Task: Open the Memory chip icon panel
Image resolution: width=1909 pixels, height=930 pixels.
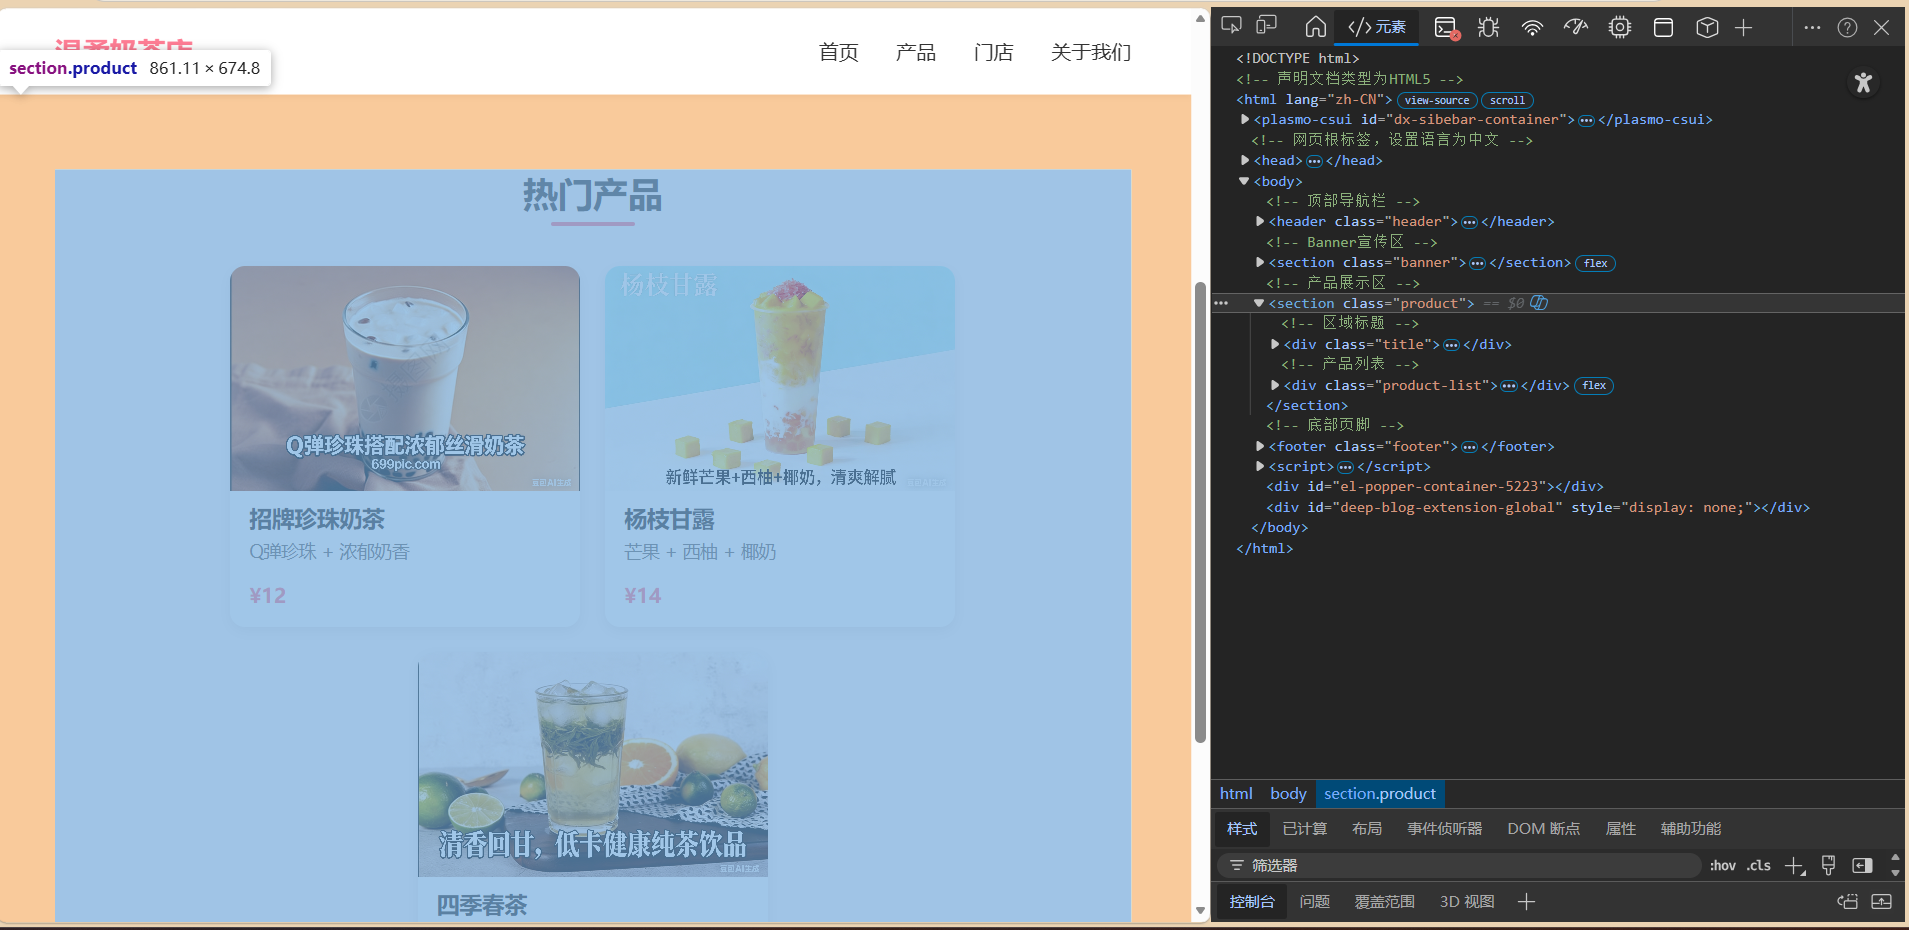Action: coord(1620,27)
